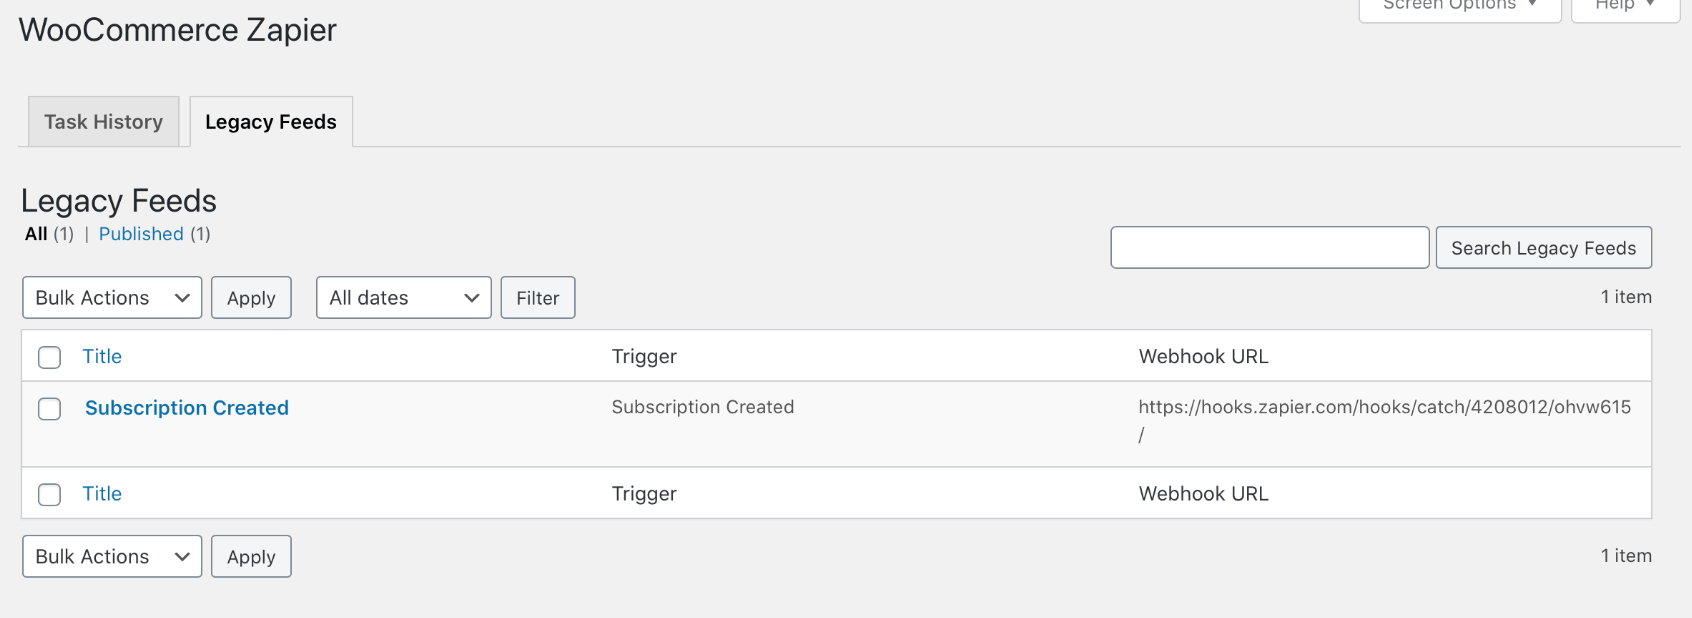This screenshot has width=1692, height=618.
Task: Select the Legacy Feeds tab
Action: [x=270, y=122]
